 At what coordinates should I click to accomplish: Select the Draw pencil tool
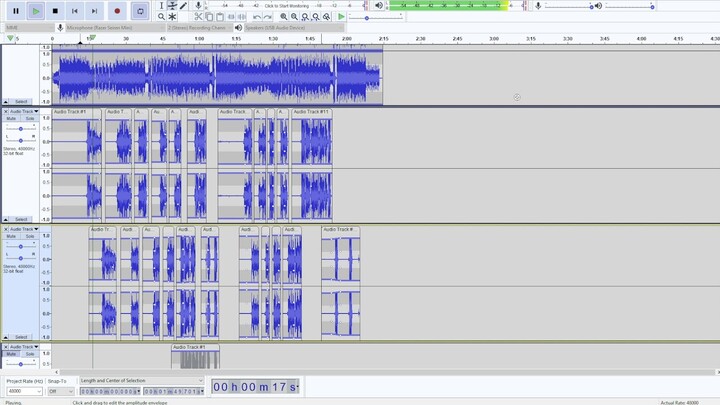183,6
